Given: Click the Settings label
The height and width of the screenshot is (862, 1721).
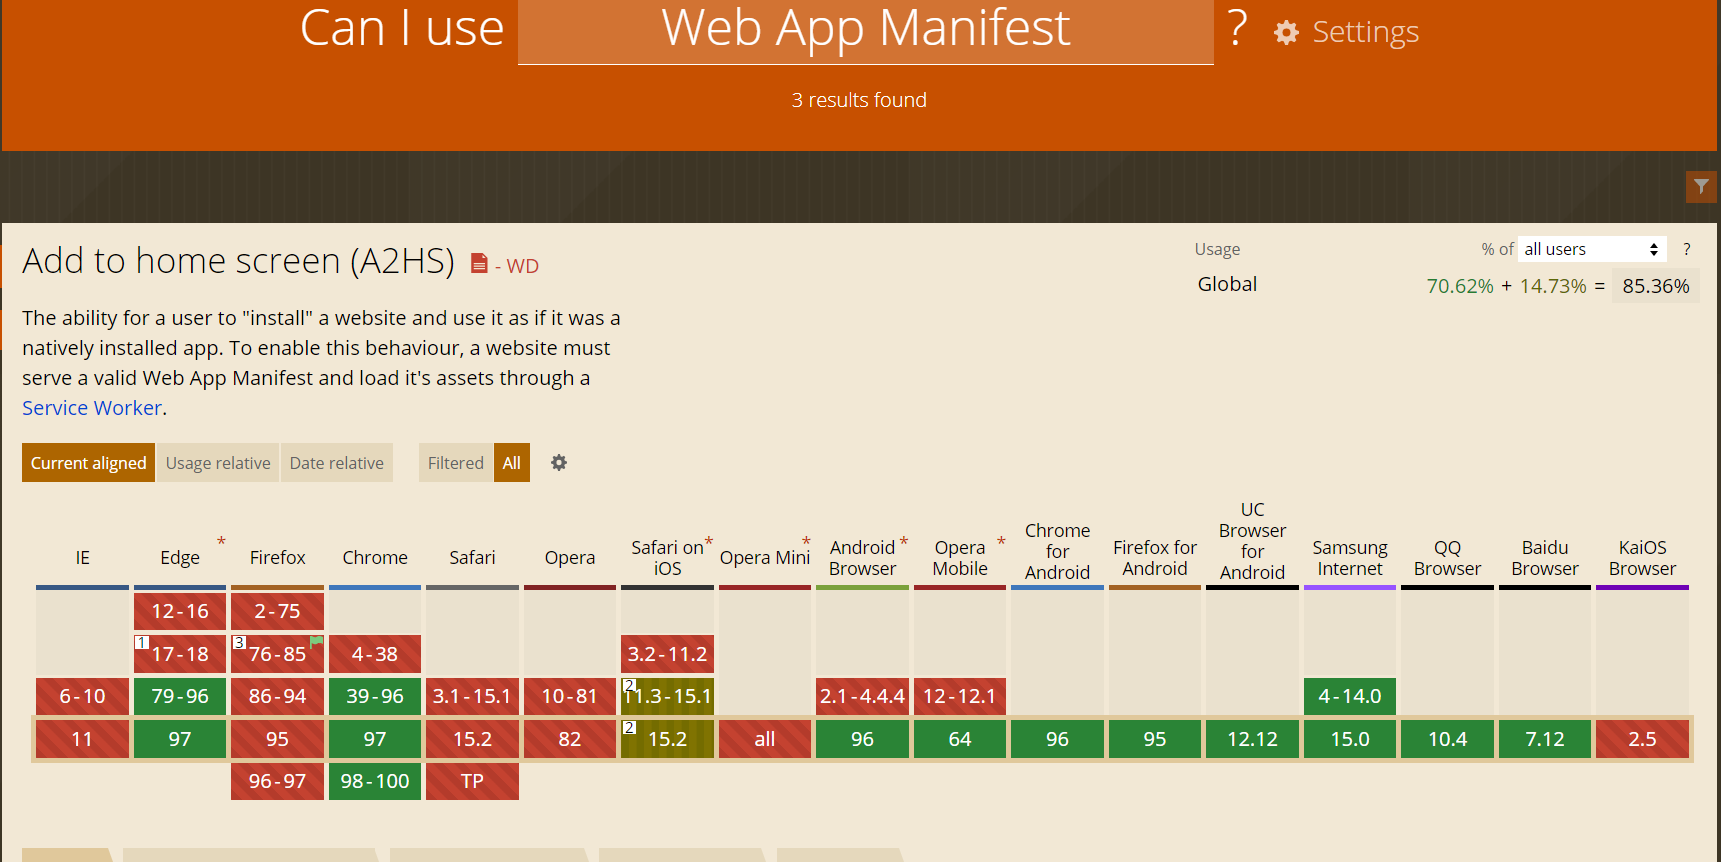Looking at the screenshot, I should 1365,32.
